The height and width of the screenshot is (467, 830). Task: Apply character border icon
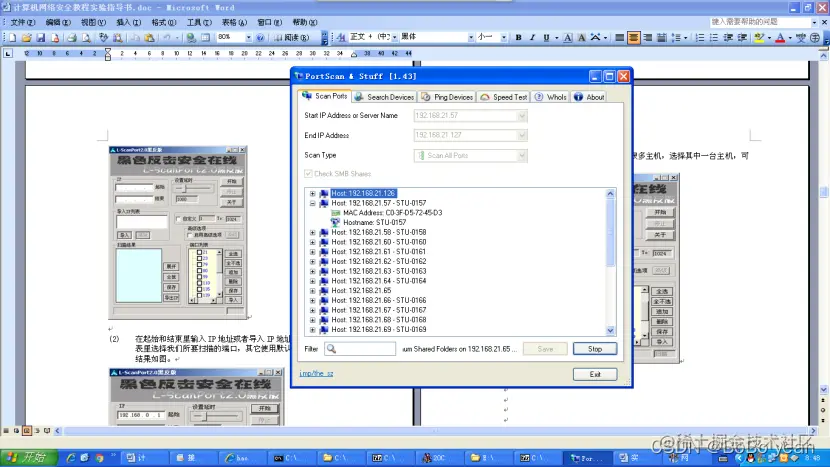[x=567, y=38]
